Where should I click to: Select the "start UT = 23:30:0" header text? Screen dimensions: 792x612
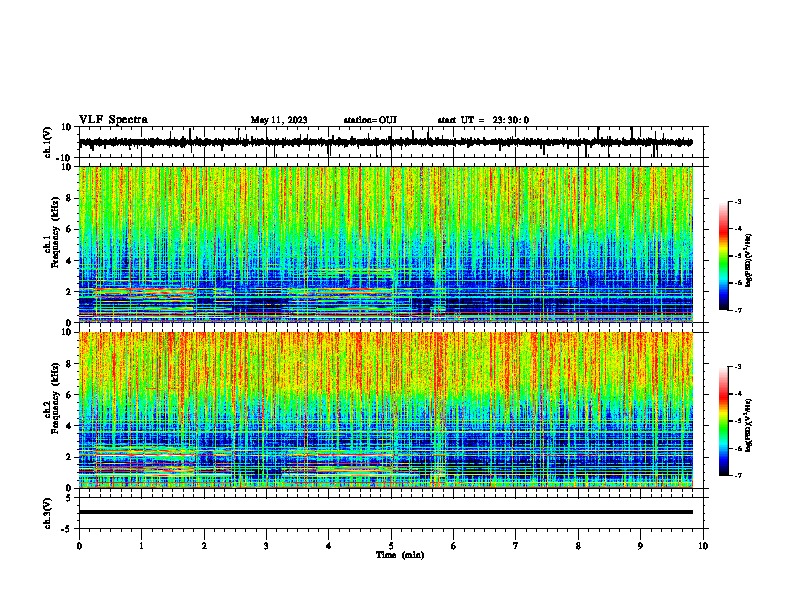483,120
